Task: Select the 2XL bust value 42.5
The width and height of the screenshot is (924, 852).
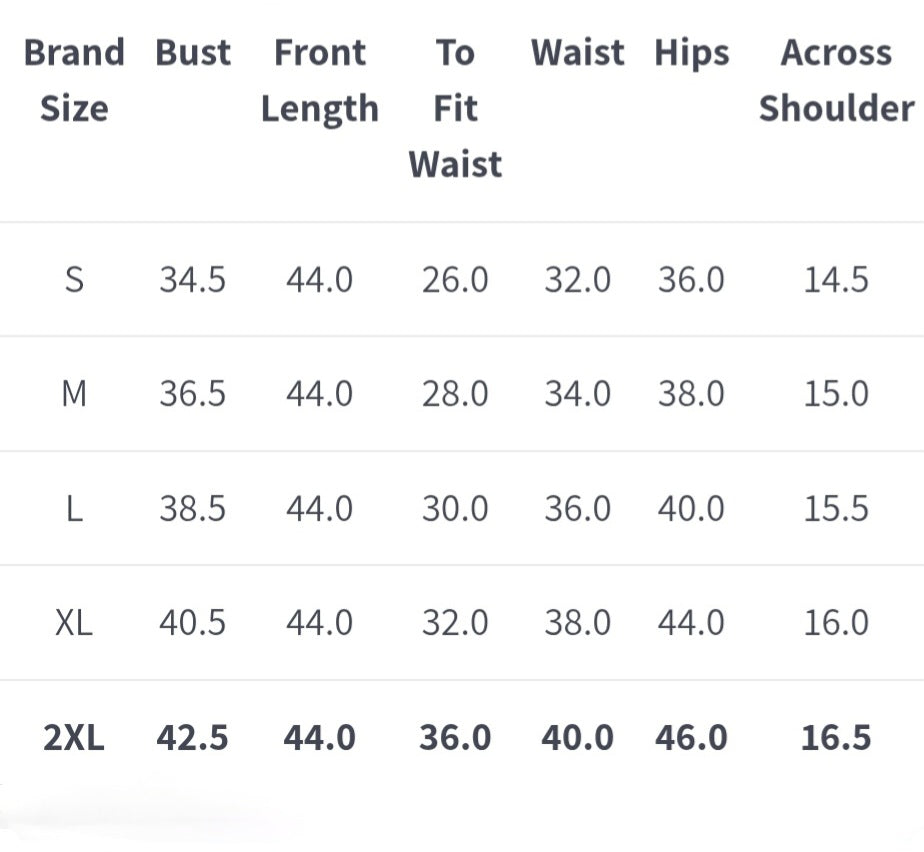Action: [x=193, y=738]
